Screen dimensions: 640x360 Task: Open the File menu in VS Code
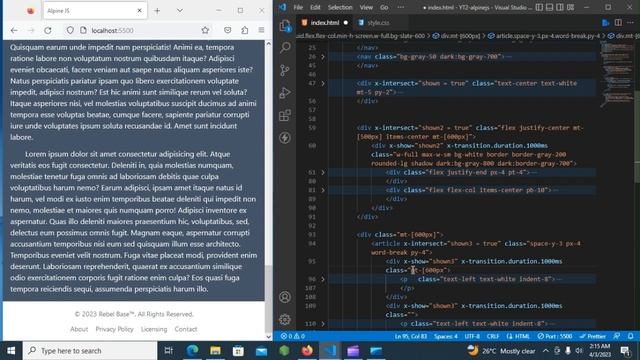[298, 7]
